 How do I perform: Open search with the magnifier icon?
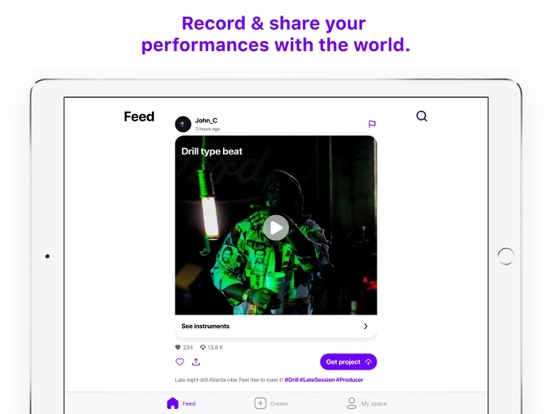click(x=421, y=116)
